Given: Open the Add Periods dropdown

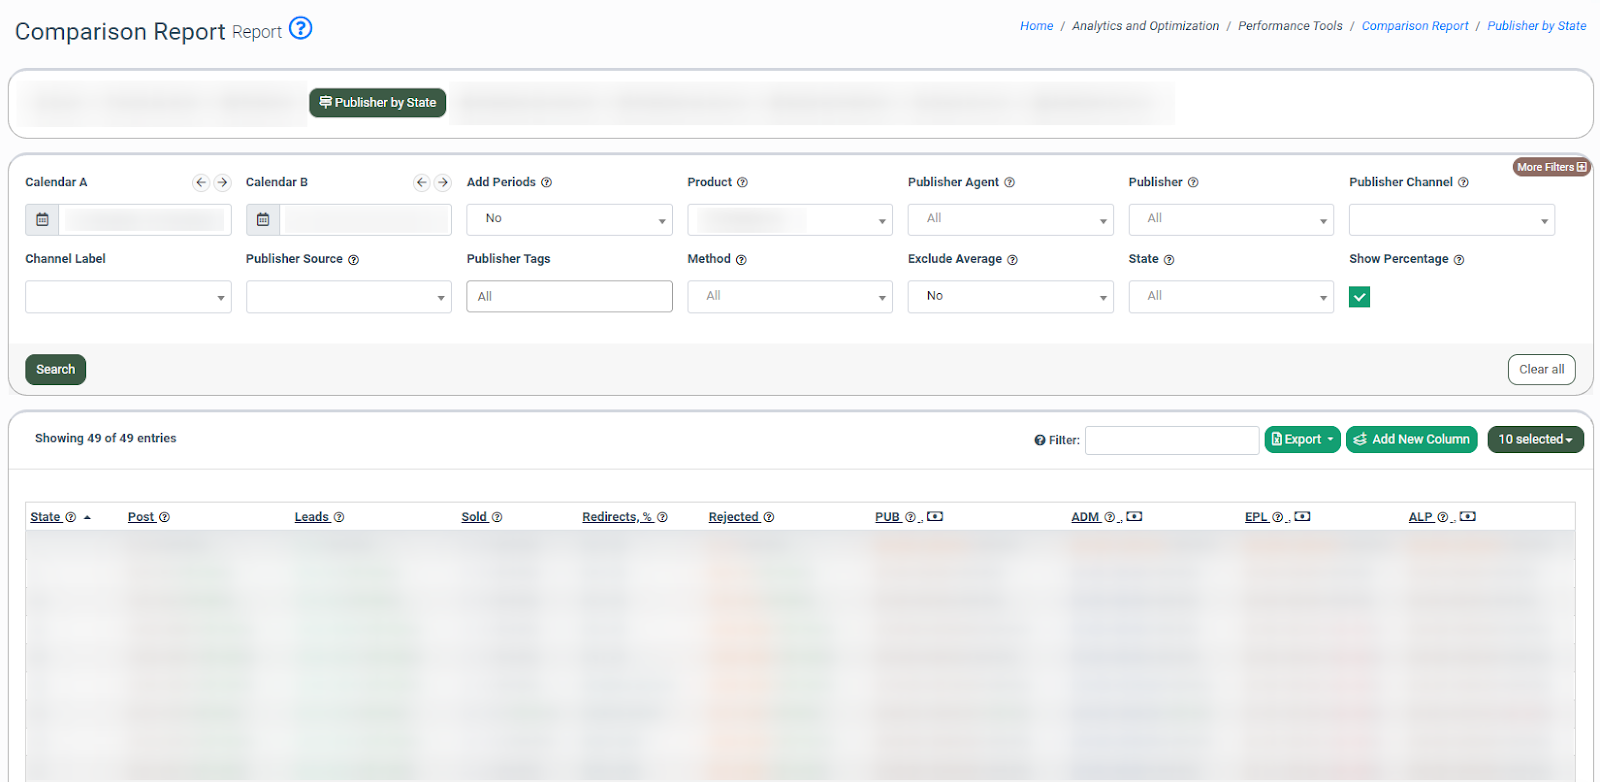Looking at the screenshot, I should tap(569, 220).
